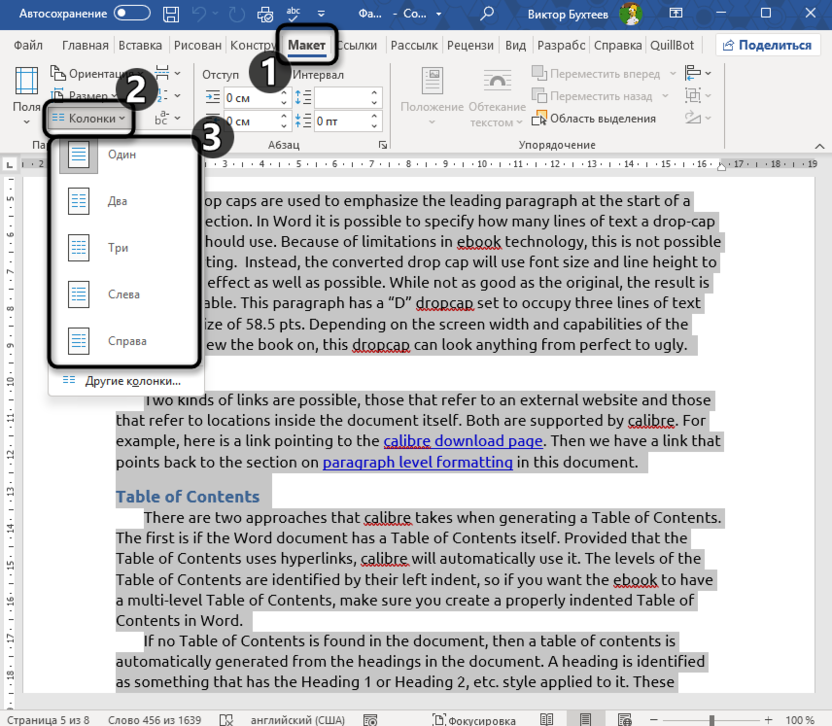Click the zoom slider in status bar
The height and width of the screenshot is (726, 832).
(x=712, y=719)
